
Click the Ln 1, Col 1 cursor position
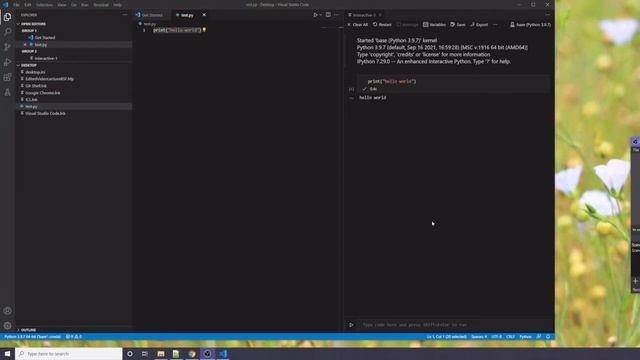point(447,337)
